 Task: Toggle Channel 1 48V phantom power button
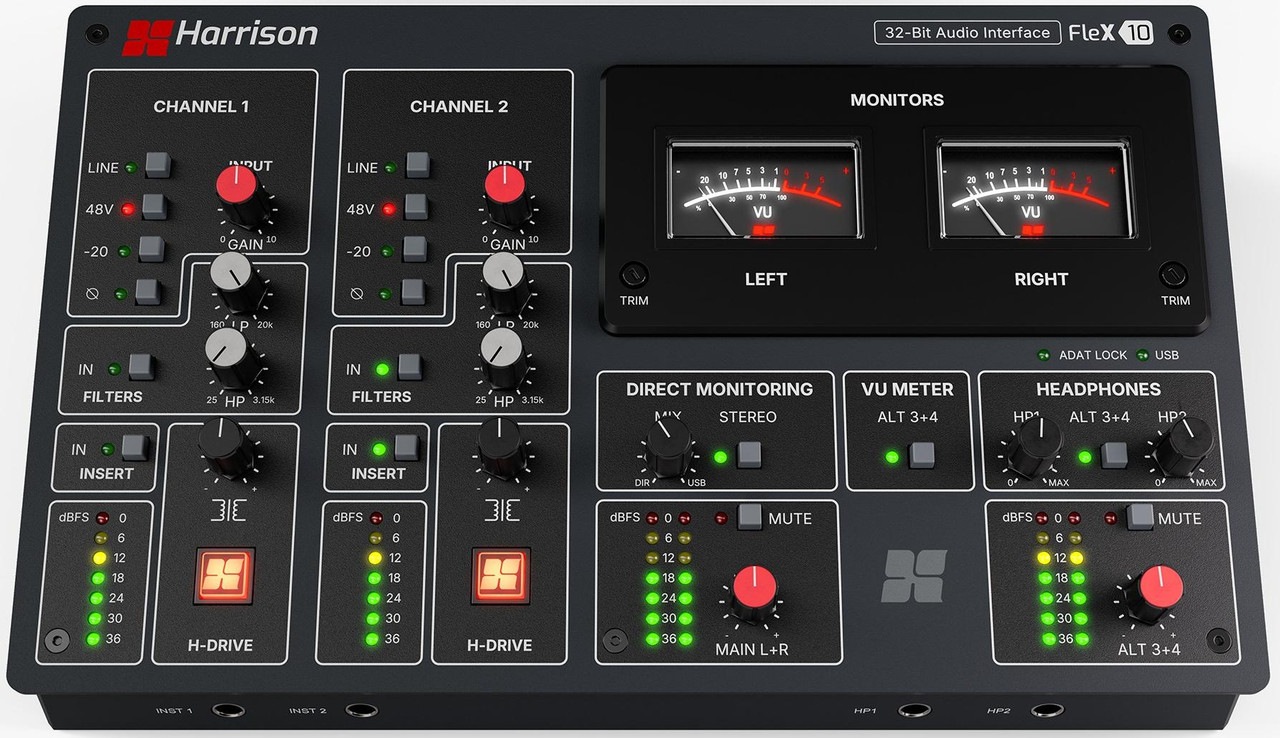pyautogui.click(x=155, y=206)
